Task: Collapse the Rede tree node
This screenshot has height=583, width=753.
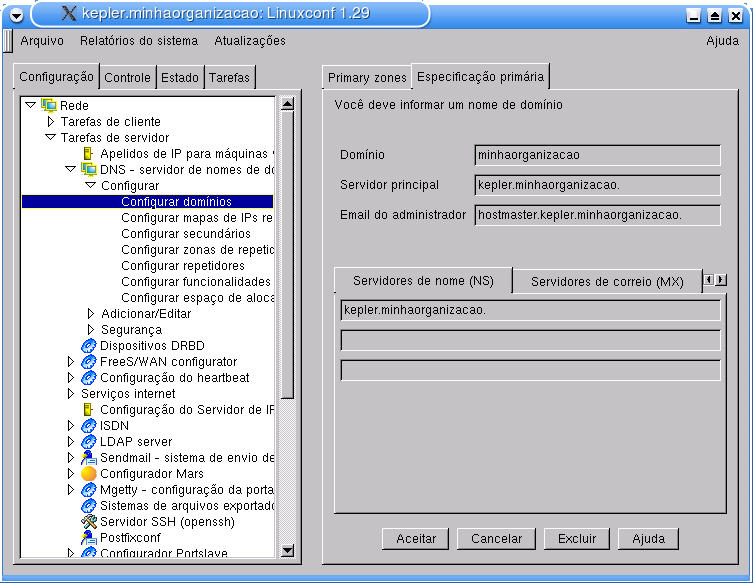Action: tap(30, 105)
